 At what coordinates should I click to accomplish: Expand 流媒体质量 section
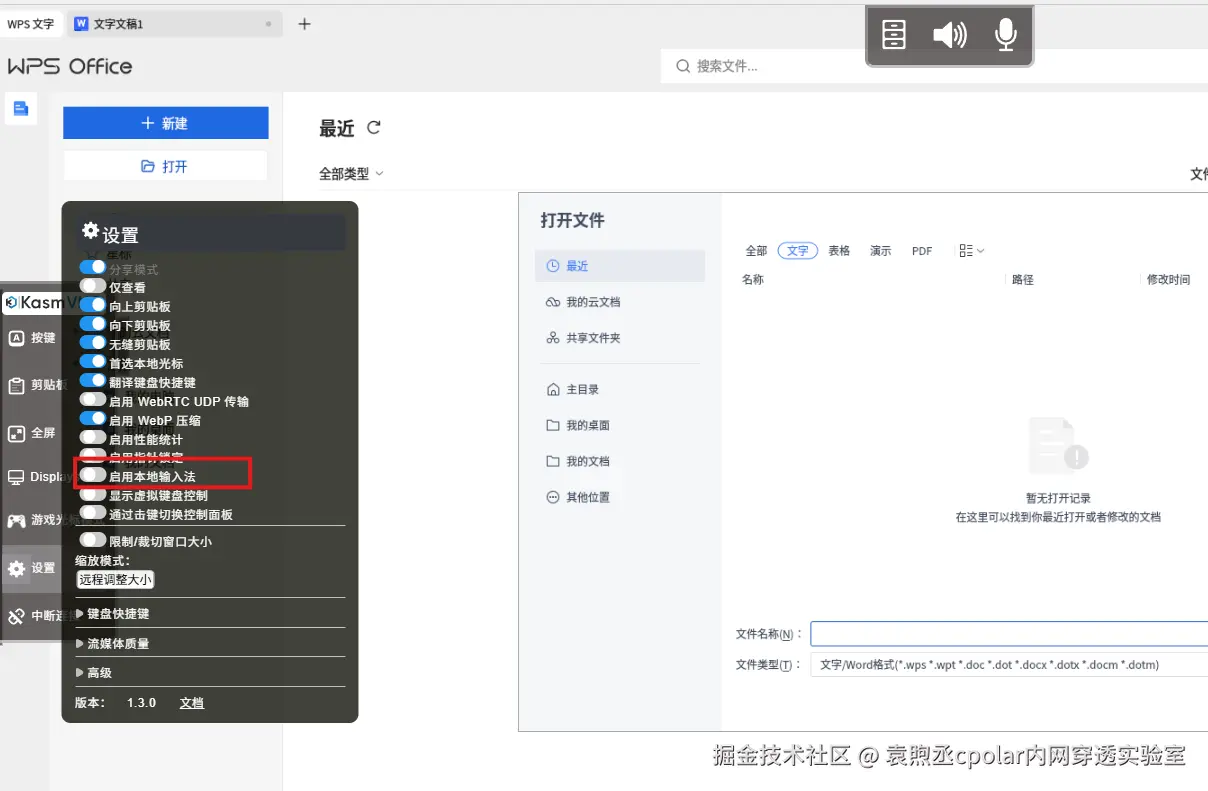[113, 644]
